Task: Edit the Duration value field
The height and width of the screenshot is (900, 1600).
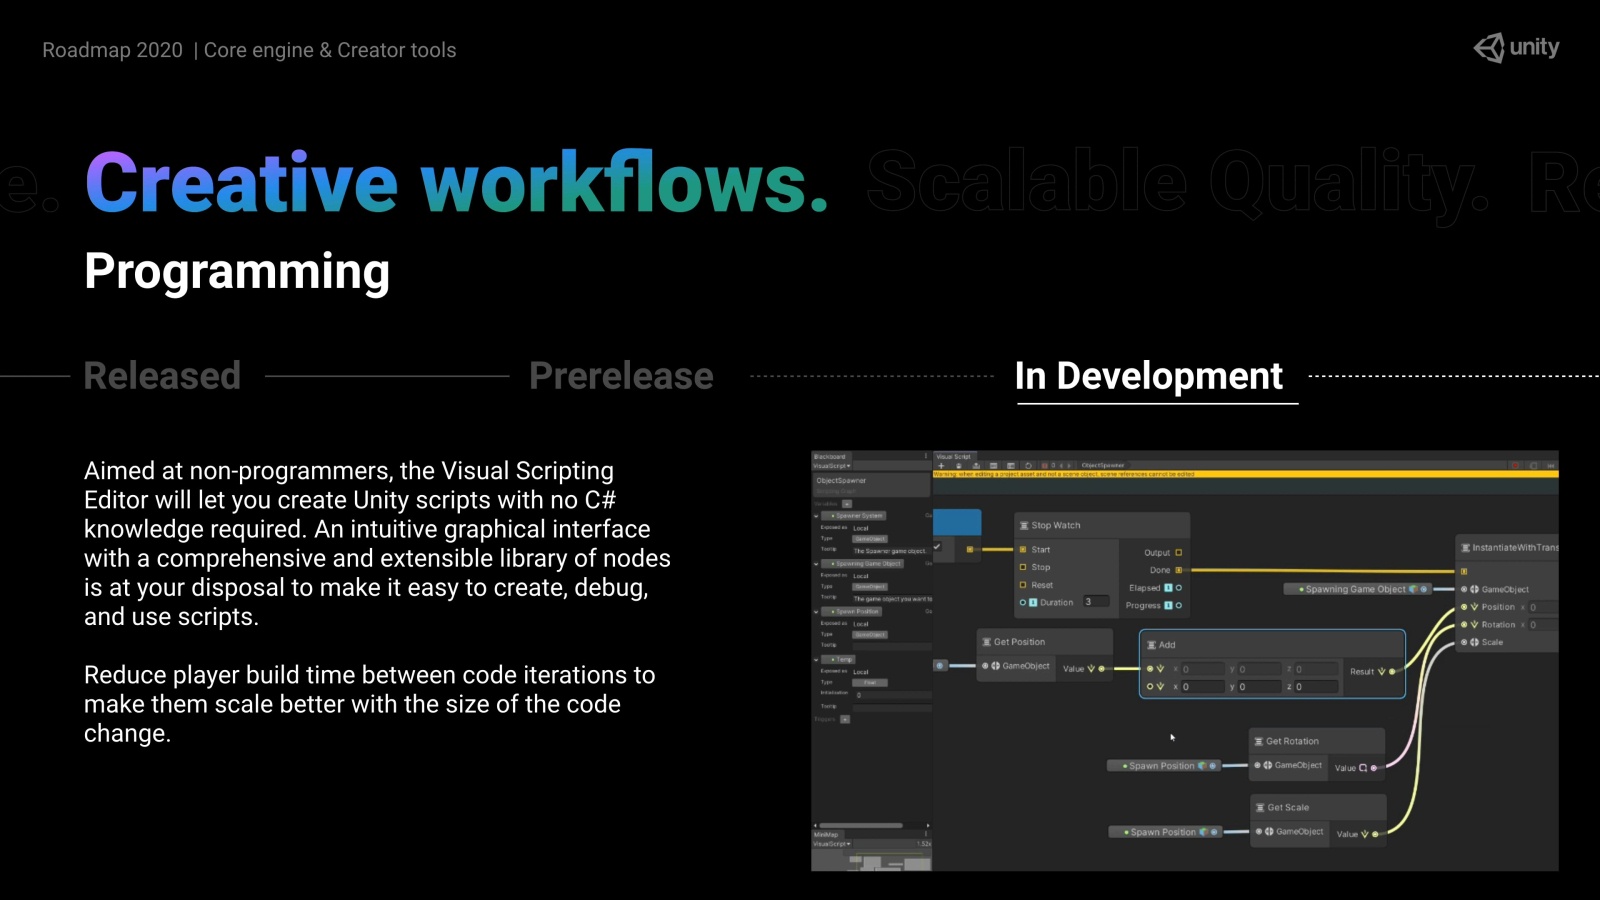Action: [x=1097, y=602]
